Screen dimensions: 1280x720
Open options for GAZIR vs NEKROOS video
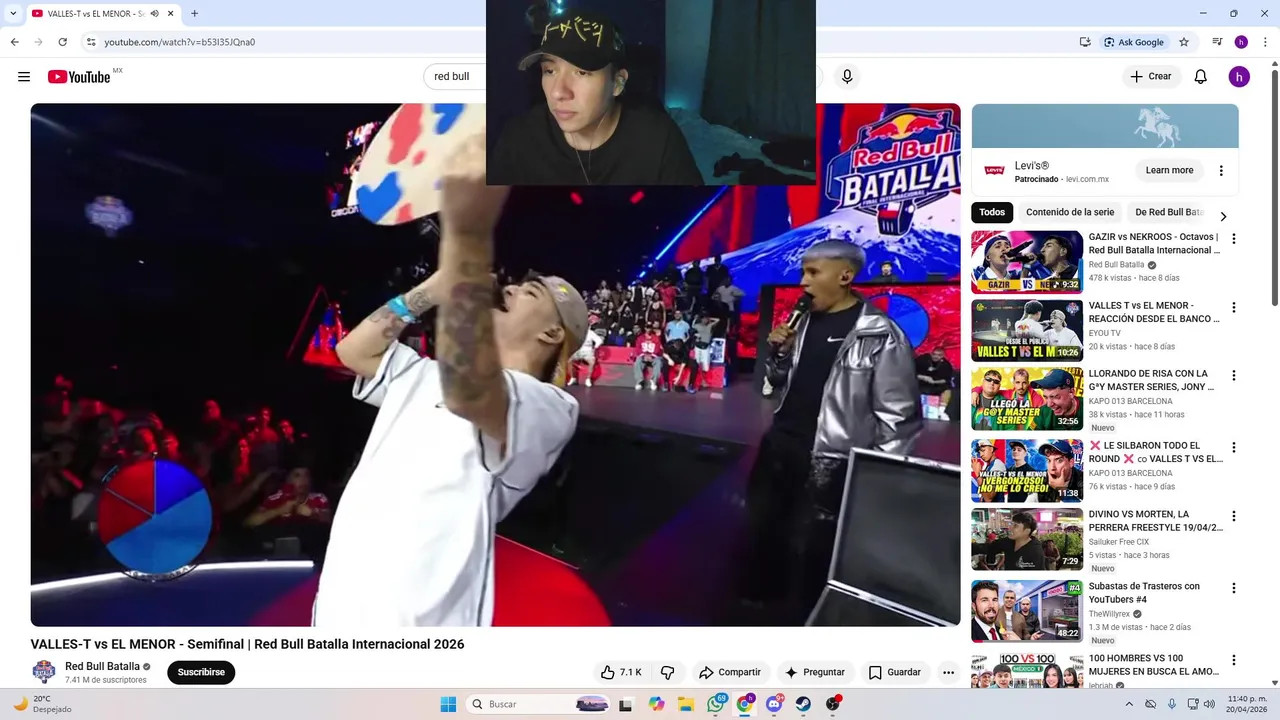click(1233, 239)
